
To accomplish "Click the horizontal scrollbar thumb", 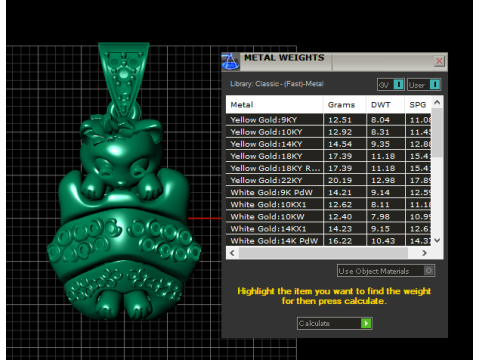I will (x=323, y=253).
